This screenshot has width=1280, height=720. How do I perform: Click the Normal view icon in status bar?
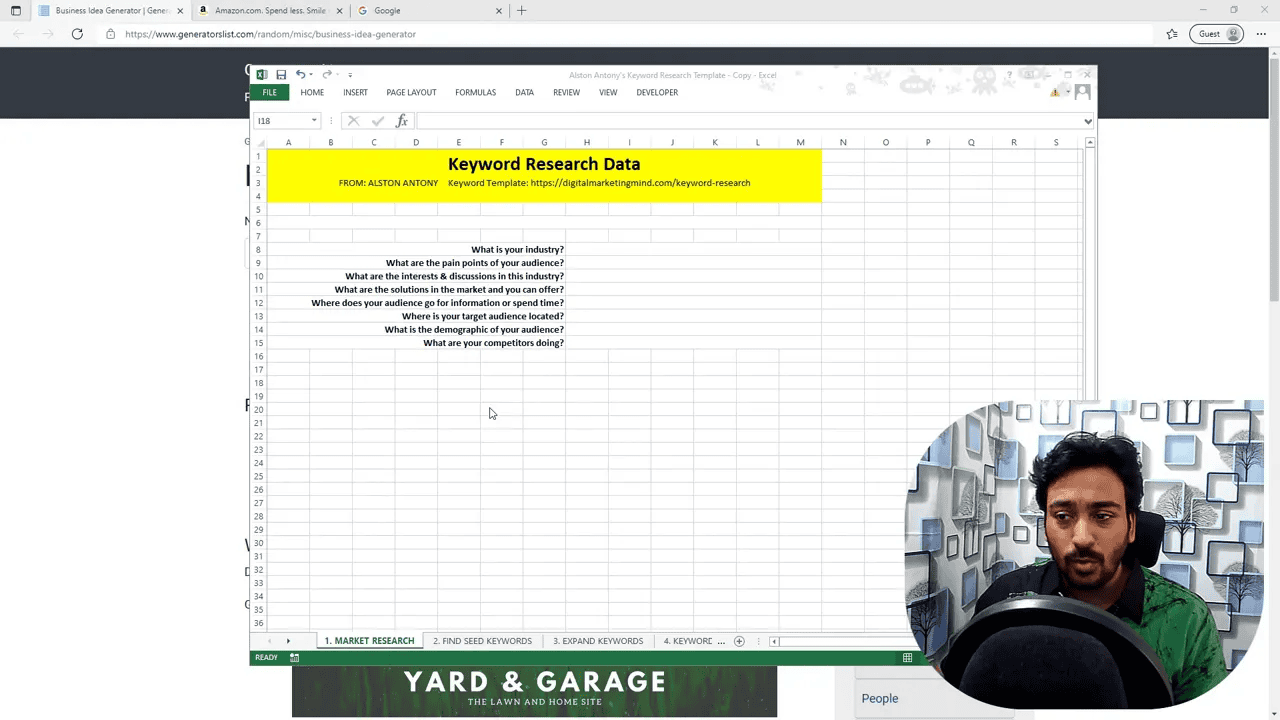click(906, 657)
